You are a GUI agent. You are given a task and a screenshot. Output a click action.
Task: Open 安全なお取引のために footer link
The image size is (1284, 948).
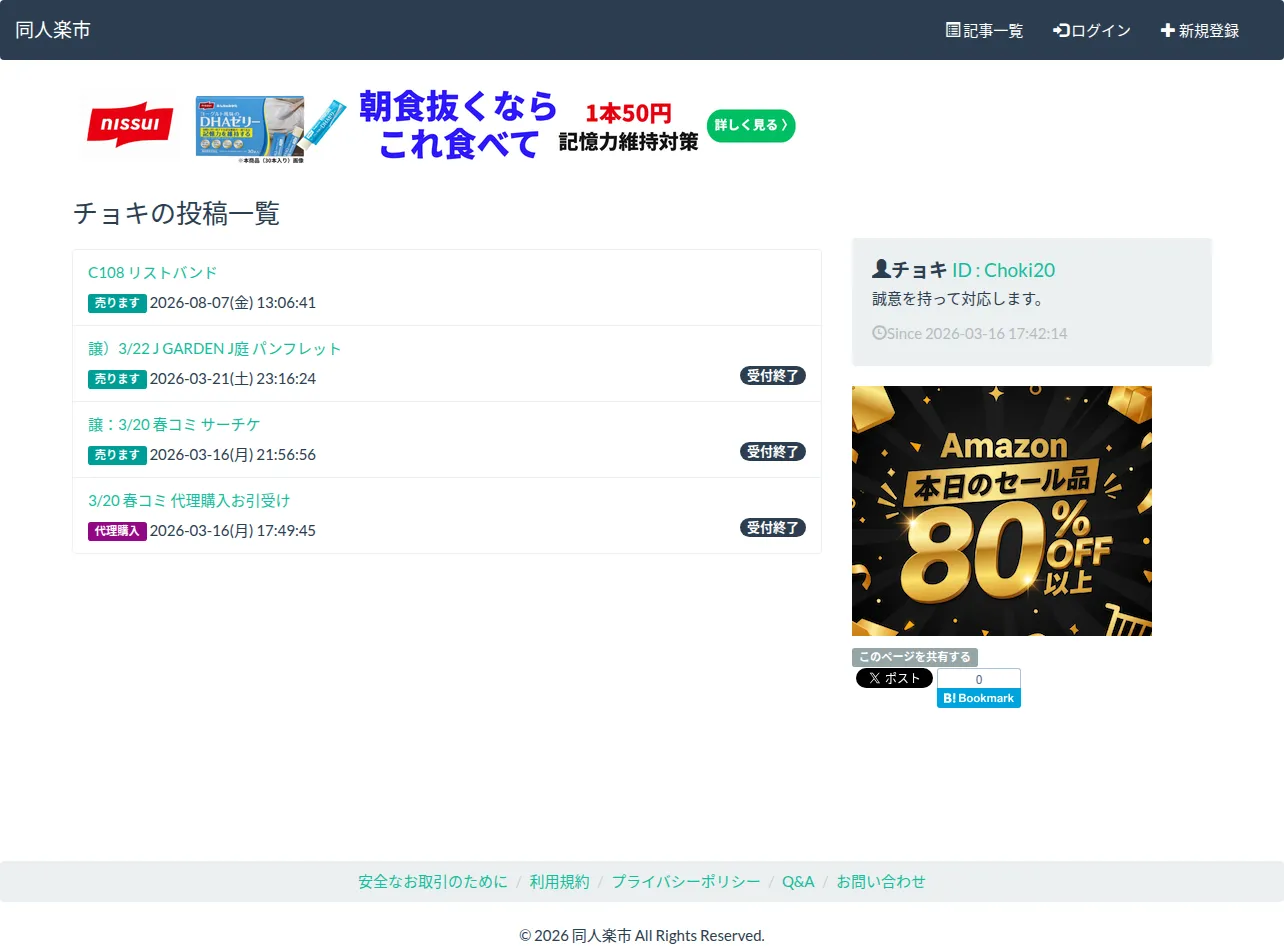pos(433,882)
